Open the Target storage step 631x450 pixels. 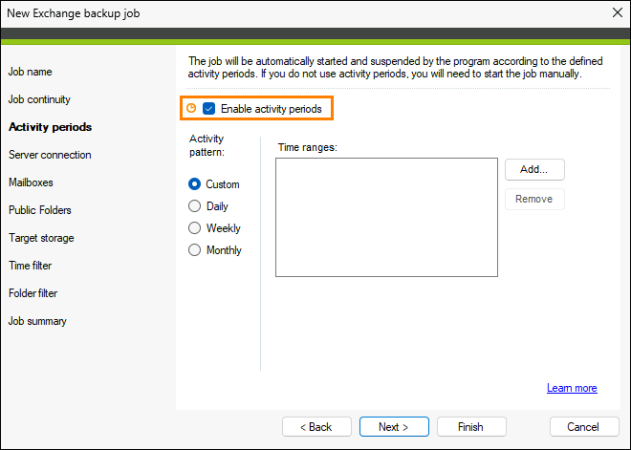(41, 238)
